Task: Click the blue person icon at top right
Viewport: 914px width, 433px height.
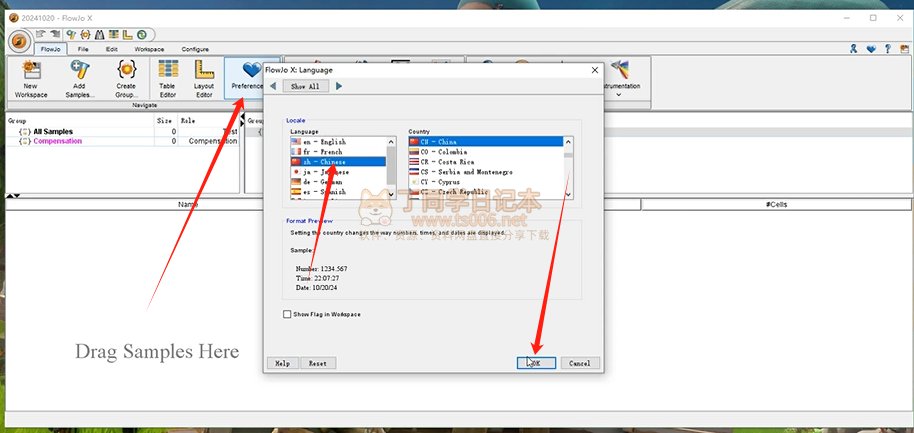Action: (x=853, y=49)
